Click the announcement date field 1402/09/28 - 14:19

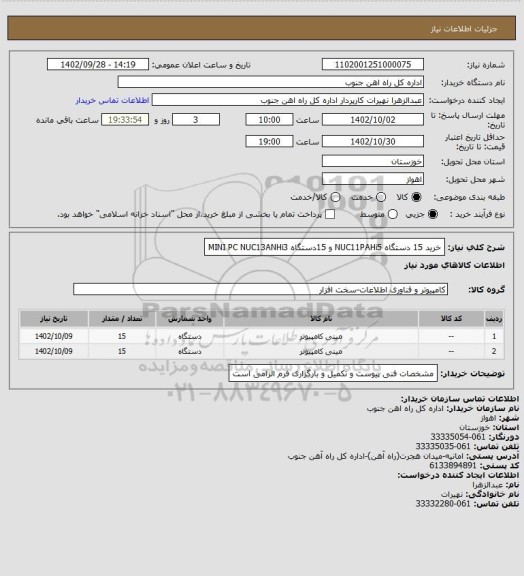tap(98, 64)
